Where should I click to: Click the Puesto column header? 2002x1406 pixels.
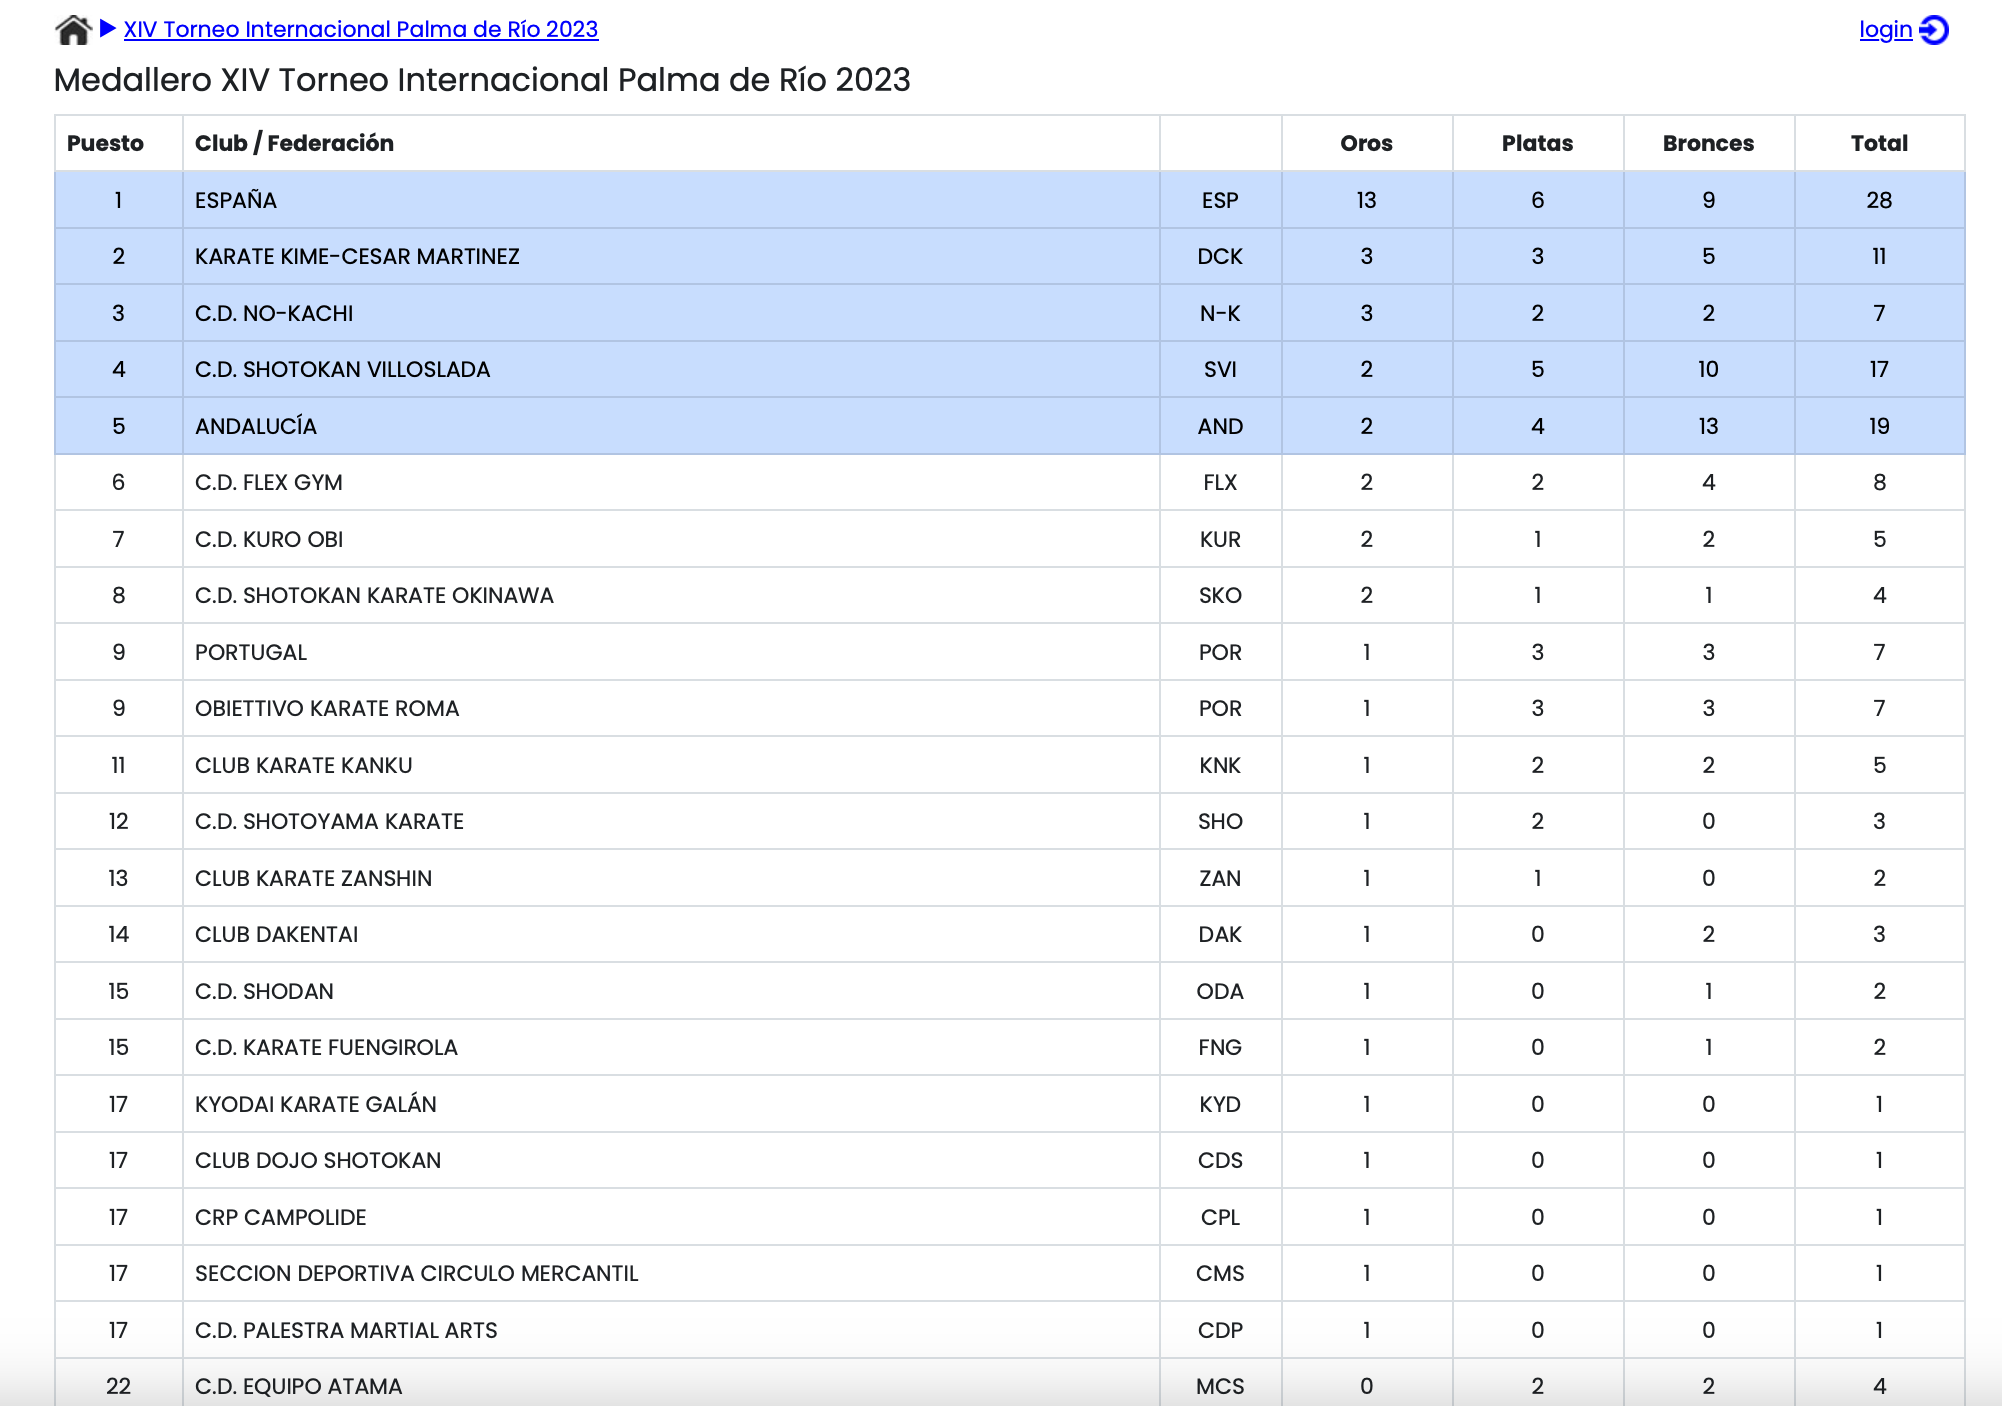coord(105,143)
